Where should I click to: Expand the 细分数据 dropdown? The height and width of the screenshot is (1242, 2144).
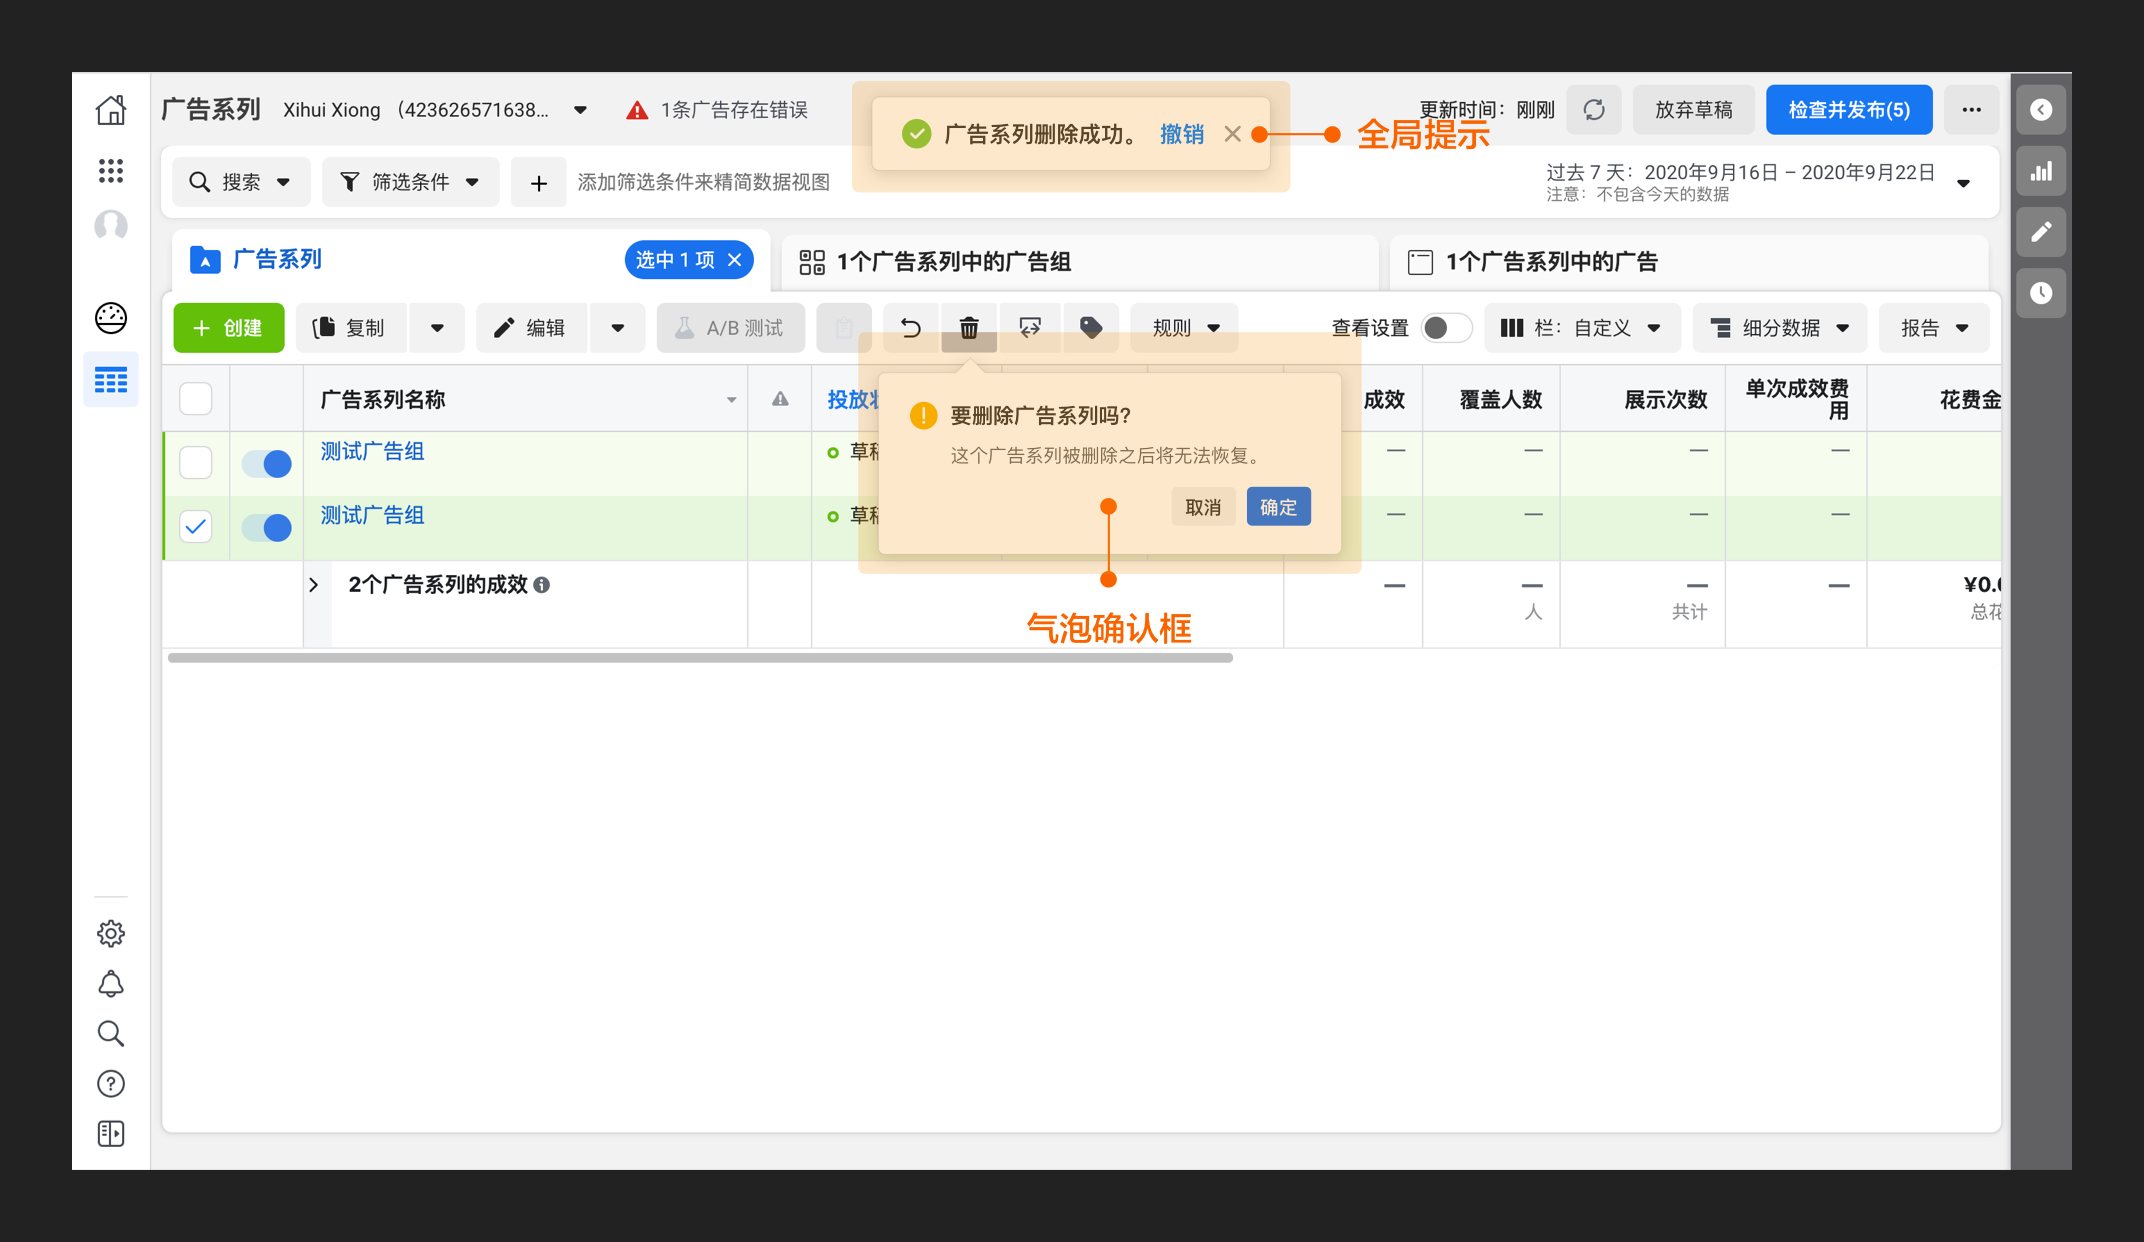[1780, 328]
